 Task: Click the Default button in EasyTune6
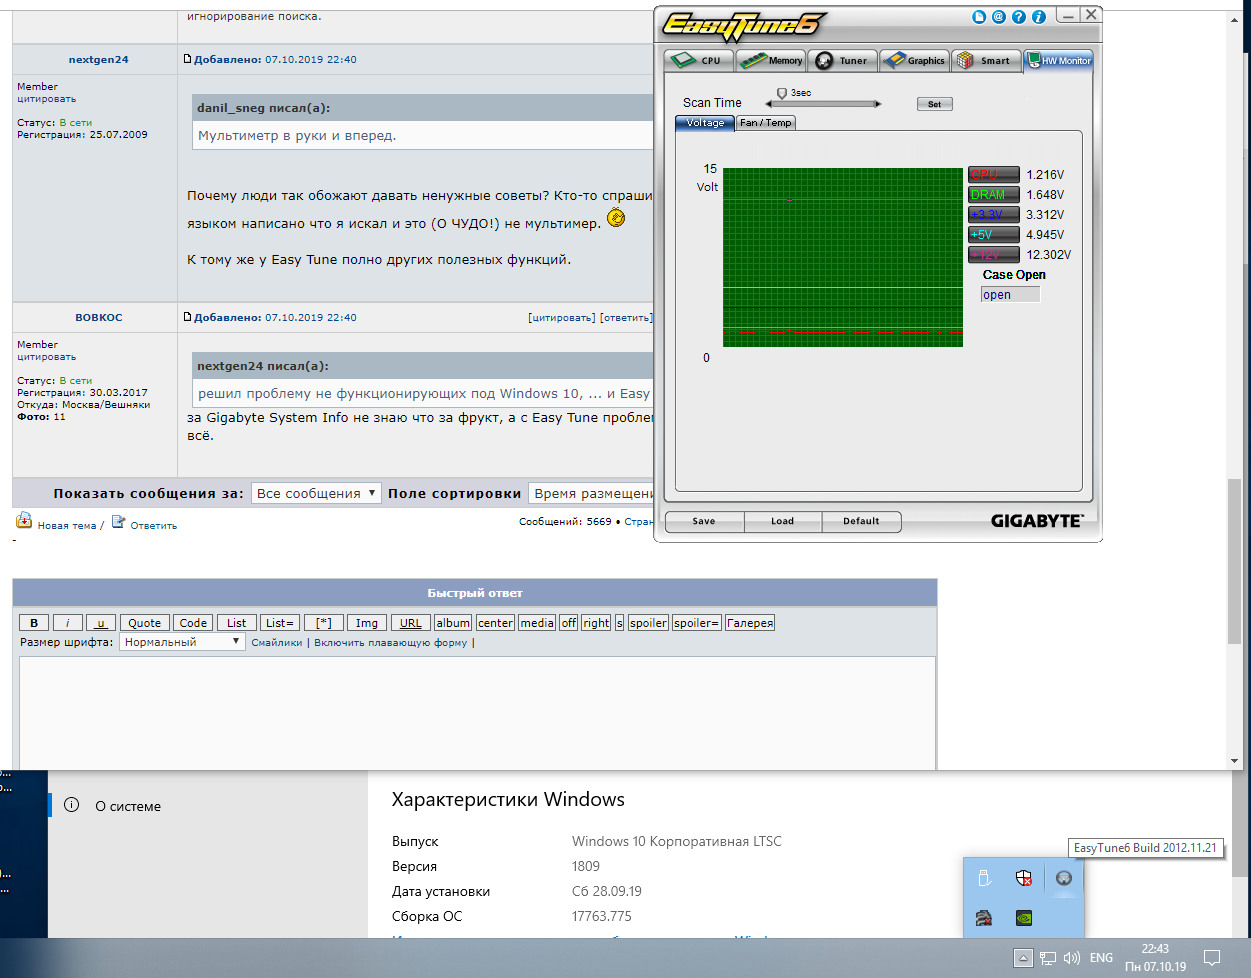pos(861,521)
